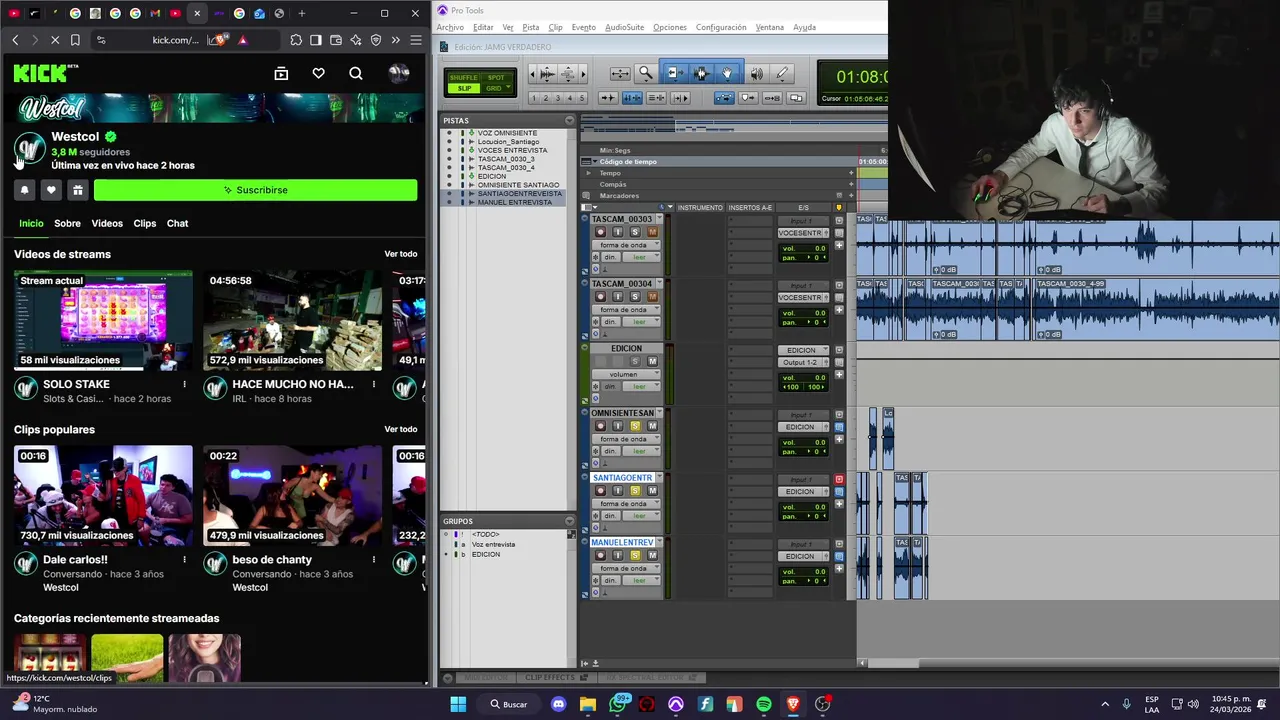The height and width of the screenshot is (720, 1280).
Task: Open Spotify from the taskbar
Action: click(764, 704)
